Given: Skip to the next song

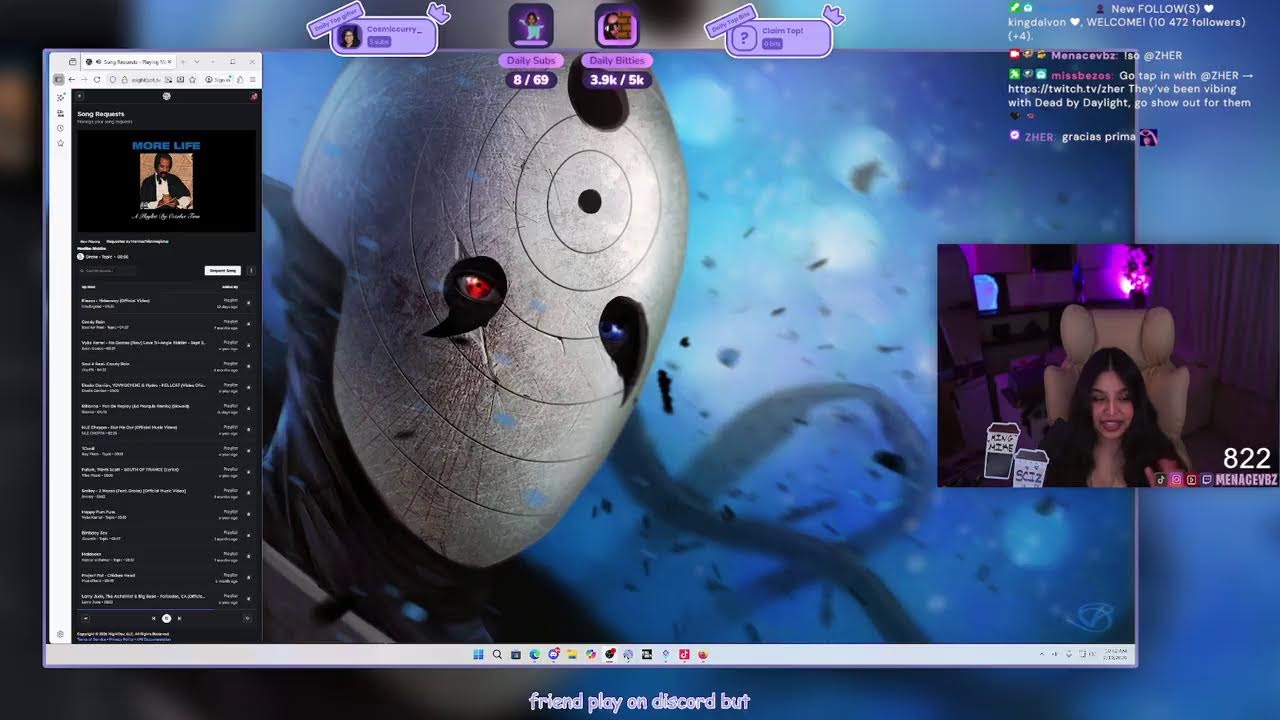Looking at the screenshot, I should click(x=179, y=618).
